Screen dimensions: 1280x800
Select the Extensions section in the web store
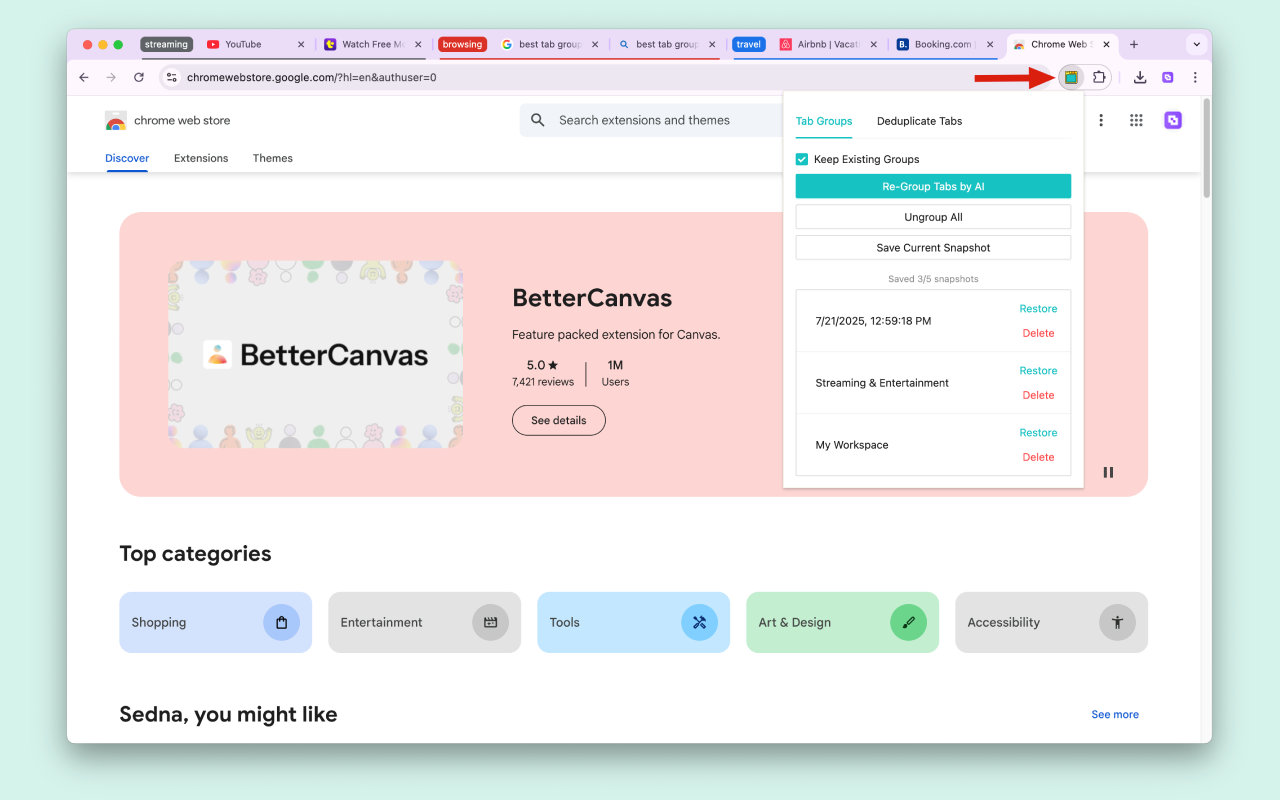200,158
